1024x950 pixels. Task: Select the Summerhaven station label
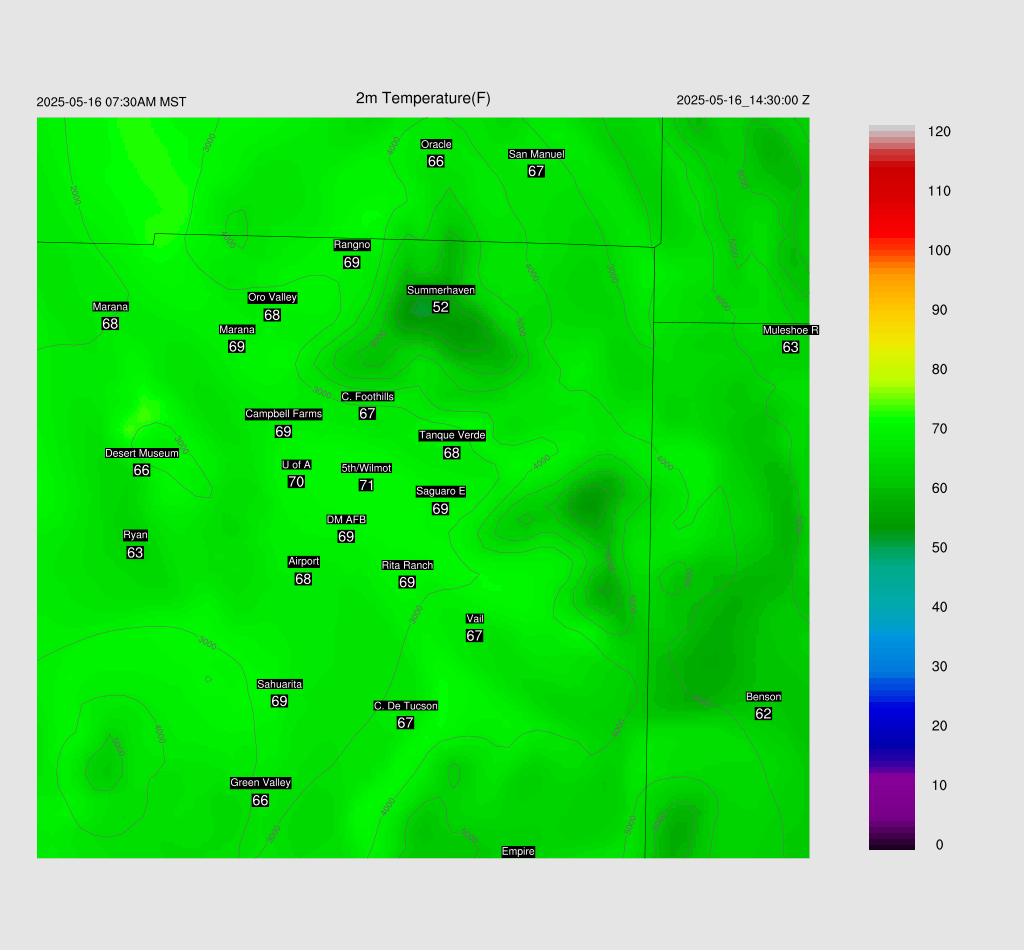click(441, 290)
